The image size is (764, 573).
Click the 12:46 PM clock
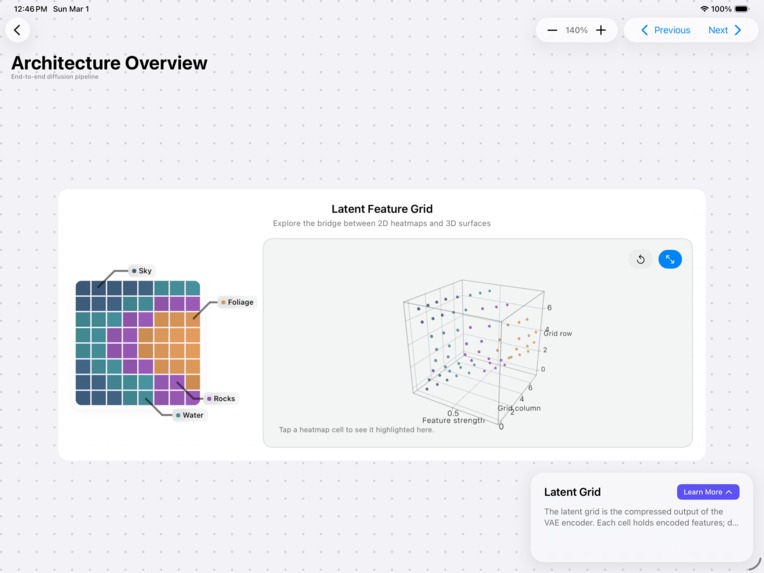(30, 9)
